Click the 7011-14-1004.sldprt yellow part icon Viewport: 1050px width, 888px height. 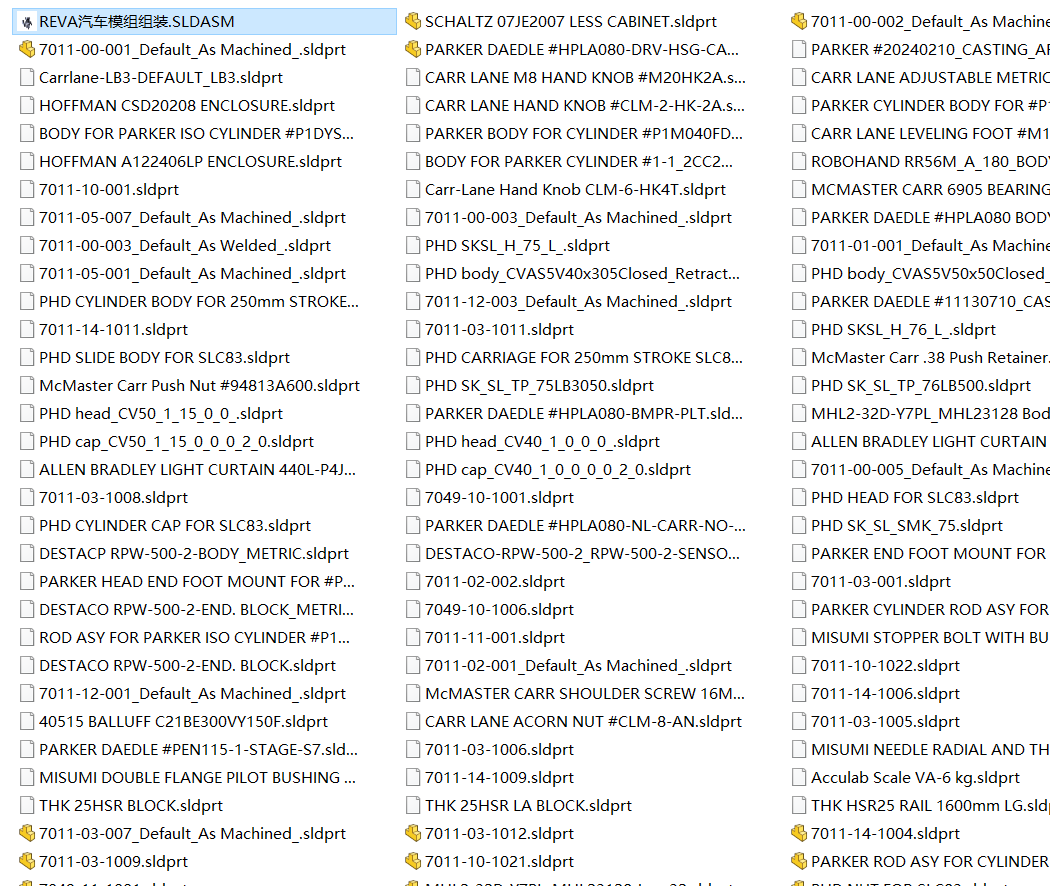[x=798, y=834]
